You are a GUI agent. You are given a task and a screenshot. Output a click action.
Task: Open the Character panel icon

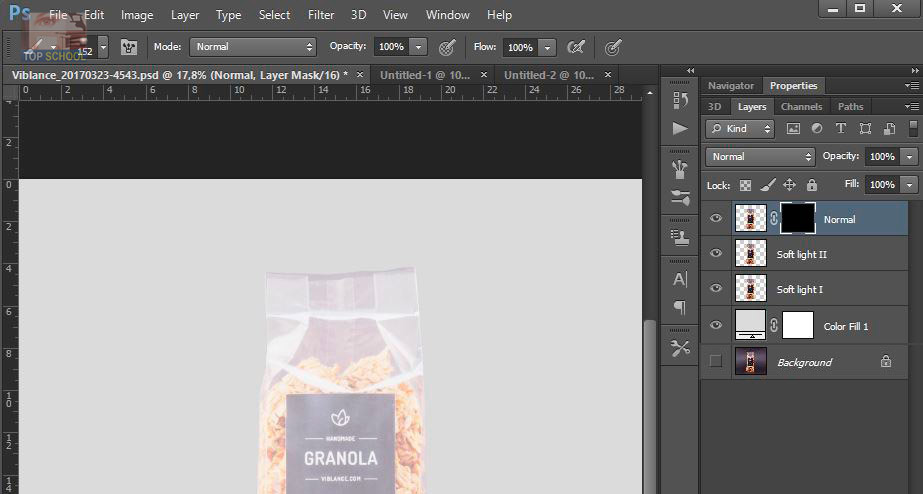[x=680, y=279]
